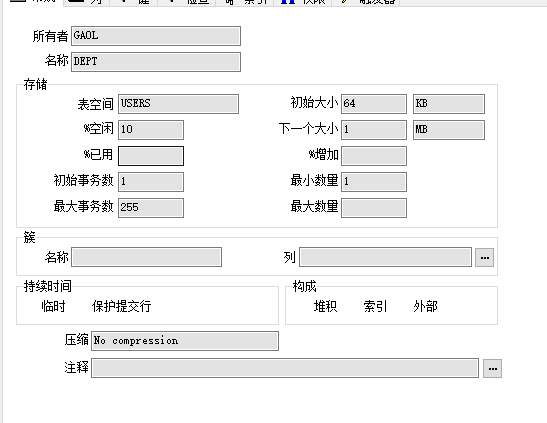Click the table 名称 field containing DEPT
This screenshot has width=547, height=423.
pyautogui.click(x=156, y=62)
